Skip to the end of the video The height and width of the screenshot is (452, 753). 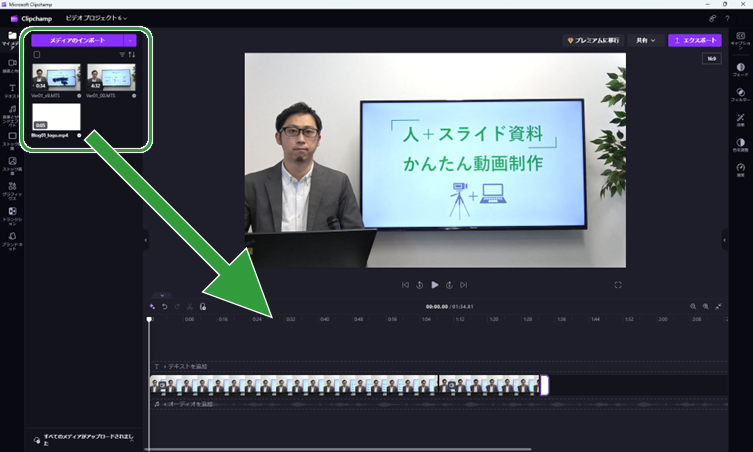coord(463,285)
